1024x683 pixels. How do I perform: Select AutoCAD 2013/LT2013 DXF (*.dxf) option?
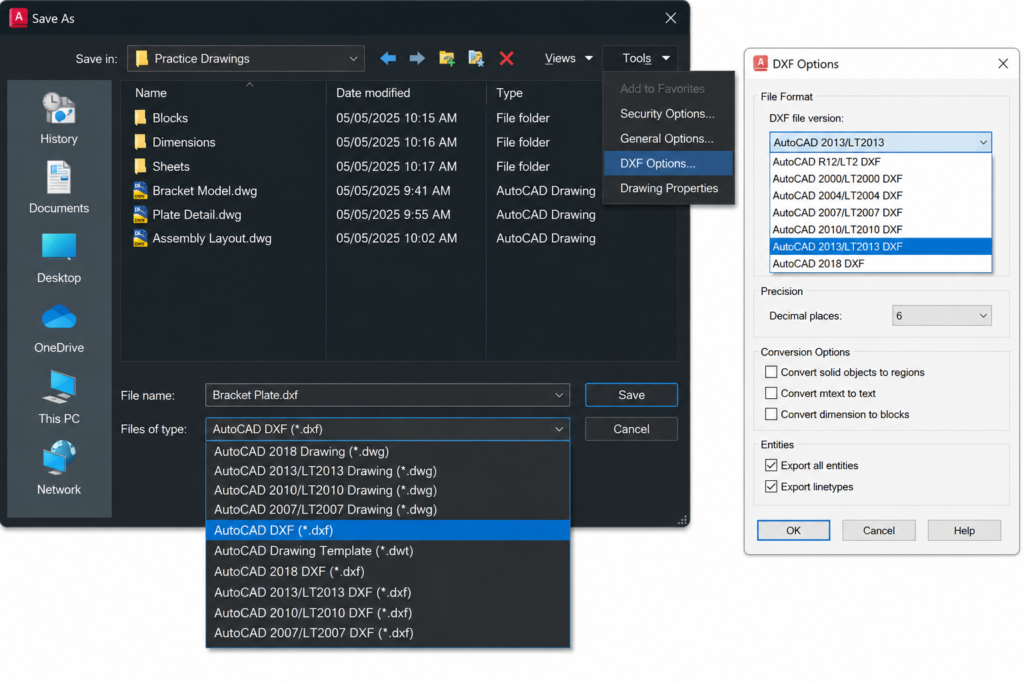(388, 592)
